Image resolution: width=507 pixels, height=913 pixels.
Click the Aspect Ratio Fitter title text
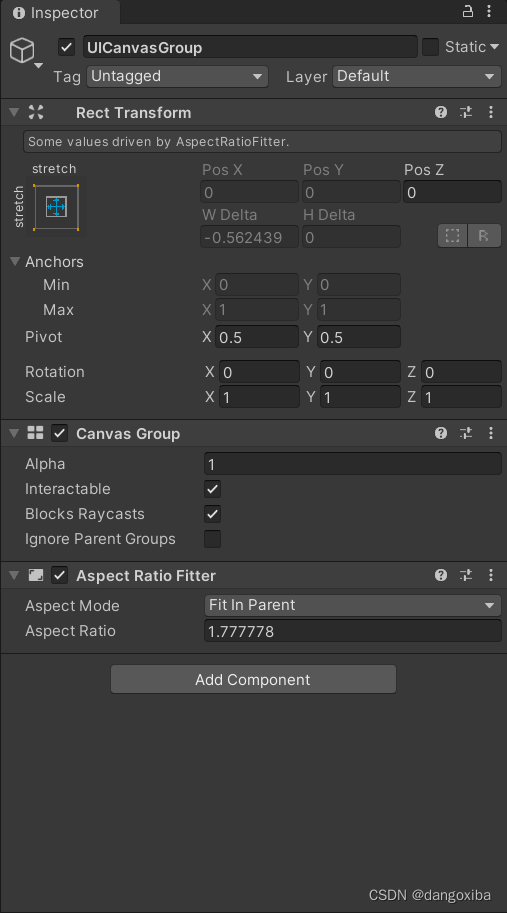pyautogui.click(x=146, y=576)
